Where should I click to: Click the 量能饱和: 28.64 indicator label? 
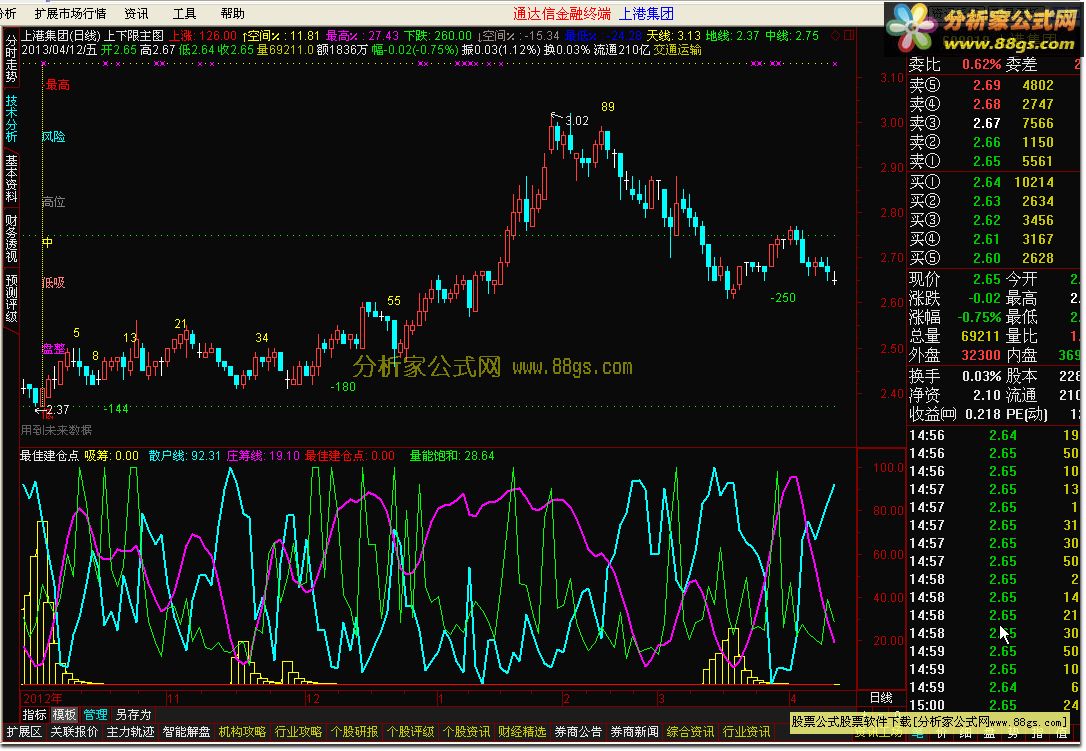[452, 456]
